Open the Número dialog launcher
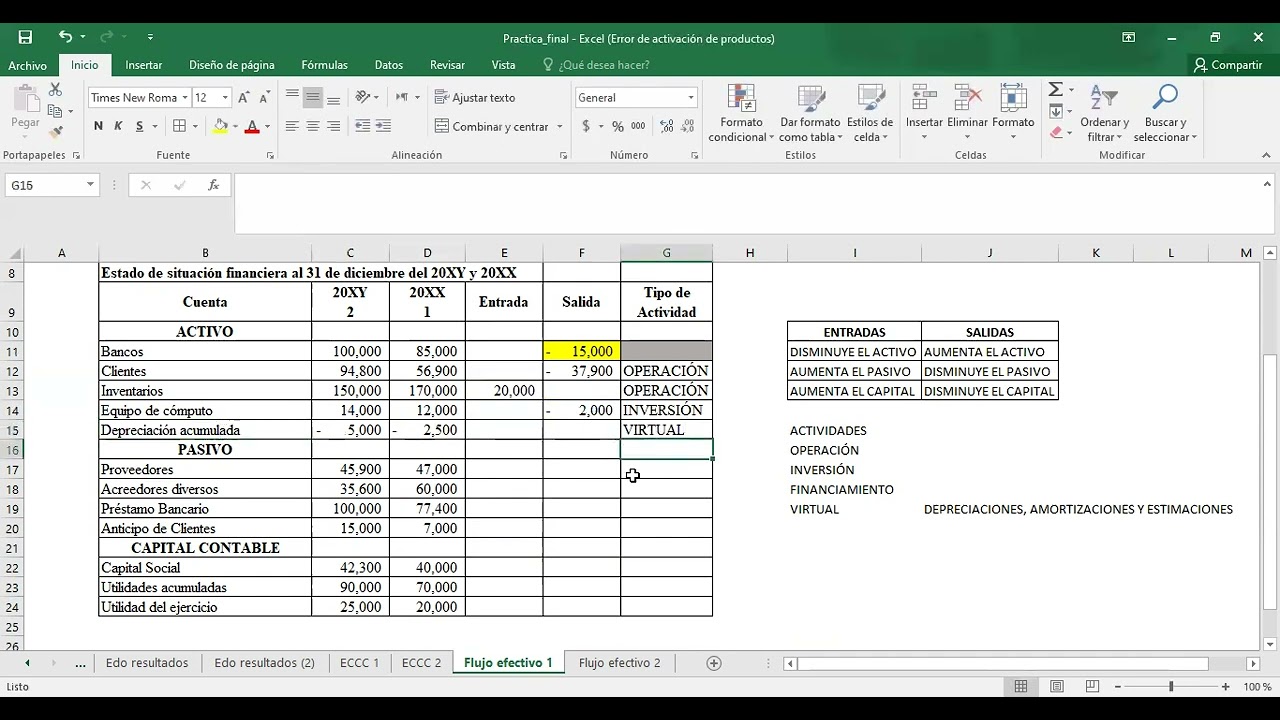This screenshot has width=1280, height=720. pyautogui.click(x=694, y=156)
